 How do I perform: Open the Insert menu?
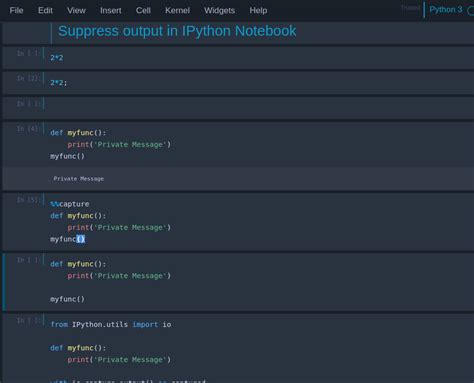click(x=111, y=11)
